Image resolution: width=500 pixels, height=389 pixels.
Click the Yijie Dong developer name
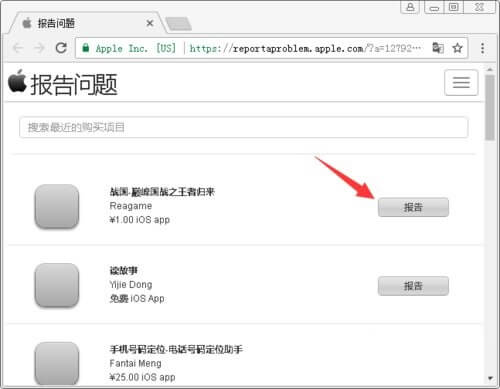coord(131,285)
